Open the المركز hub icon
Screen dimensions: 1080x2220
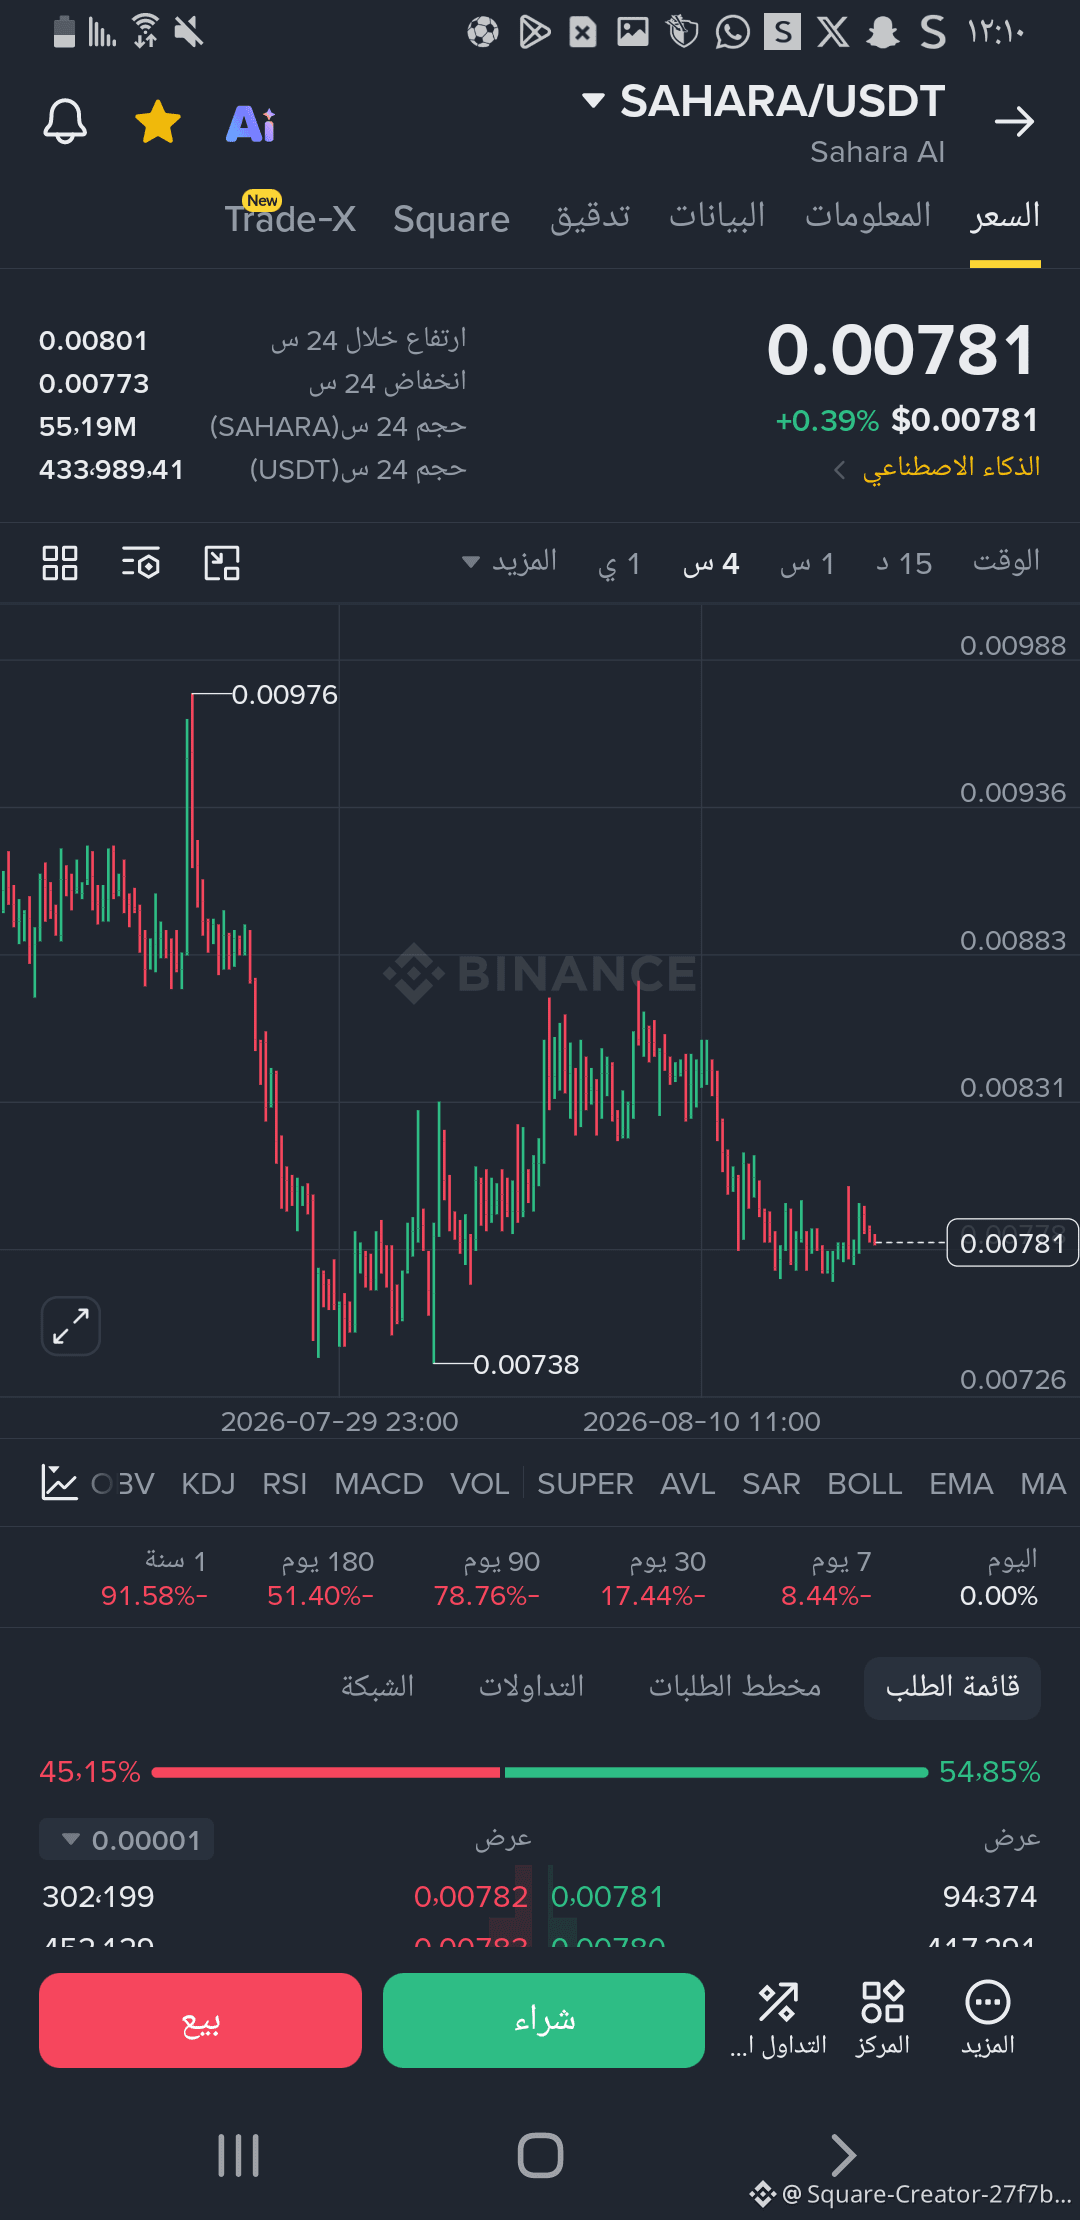pos(883,2020)
